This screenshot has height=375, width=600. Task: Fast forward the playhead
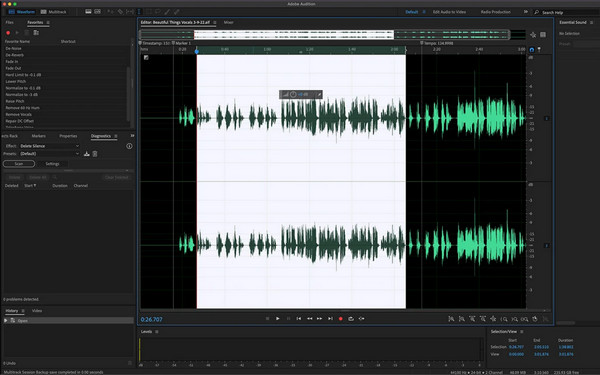click(320, 319)
